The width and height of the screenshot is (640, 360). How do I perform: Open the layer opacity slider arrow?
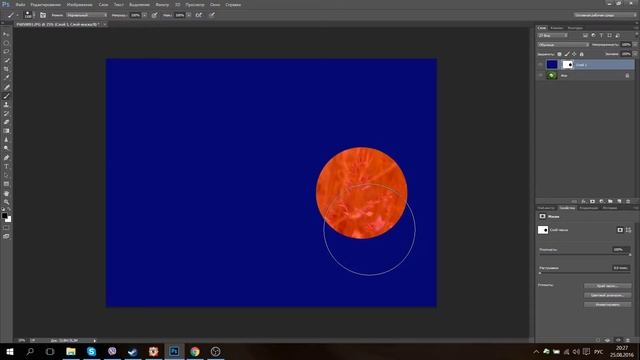(635, 44)
